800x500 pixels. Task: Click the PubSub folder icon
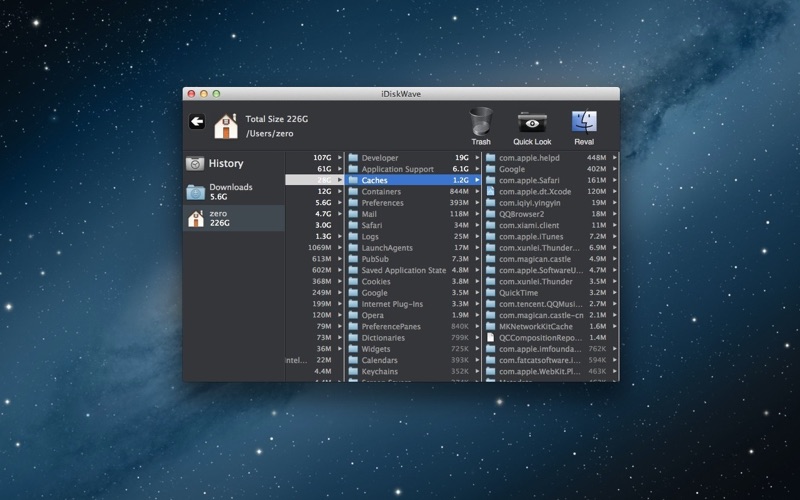(x=353, y=259)
